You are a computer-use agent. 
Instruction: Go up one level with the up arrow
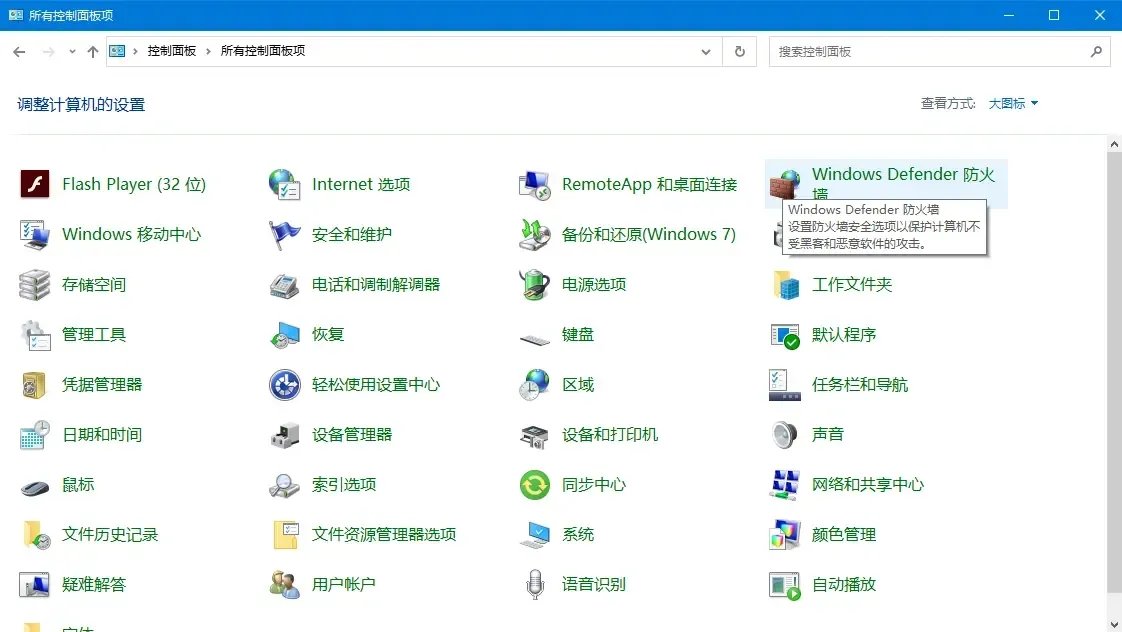[x=92, y=51]
